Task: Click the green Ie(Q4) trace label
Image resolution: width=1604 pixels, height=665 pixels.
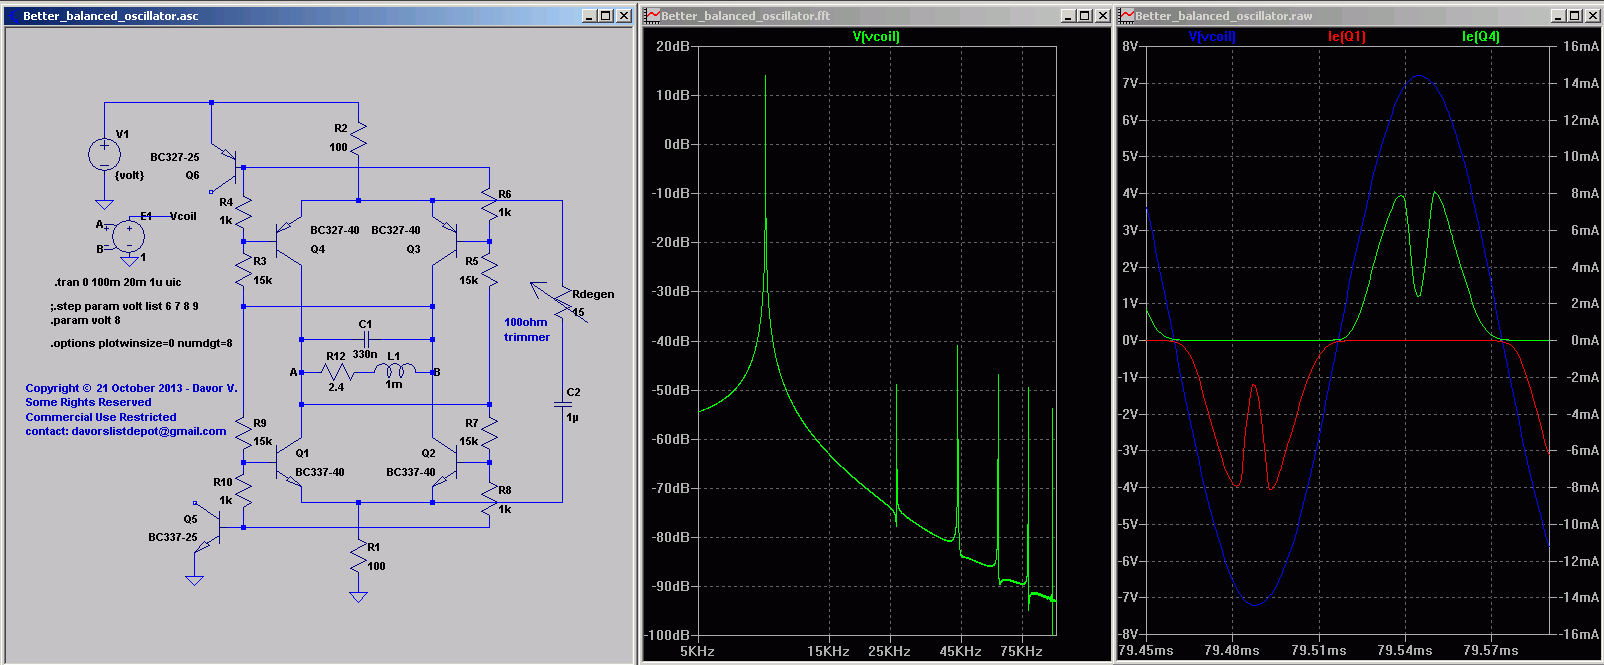Action: pos(1480,37)
